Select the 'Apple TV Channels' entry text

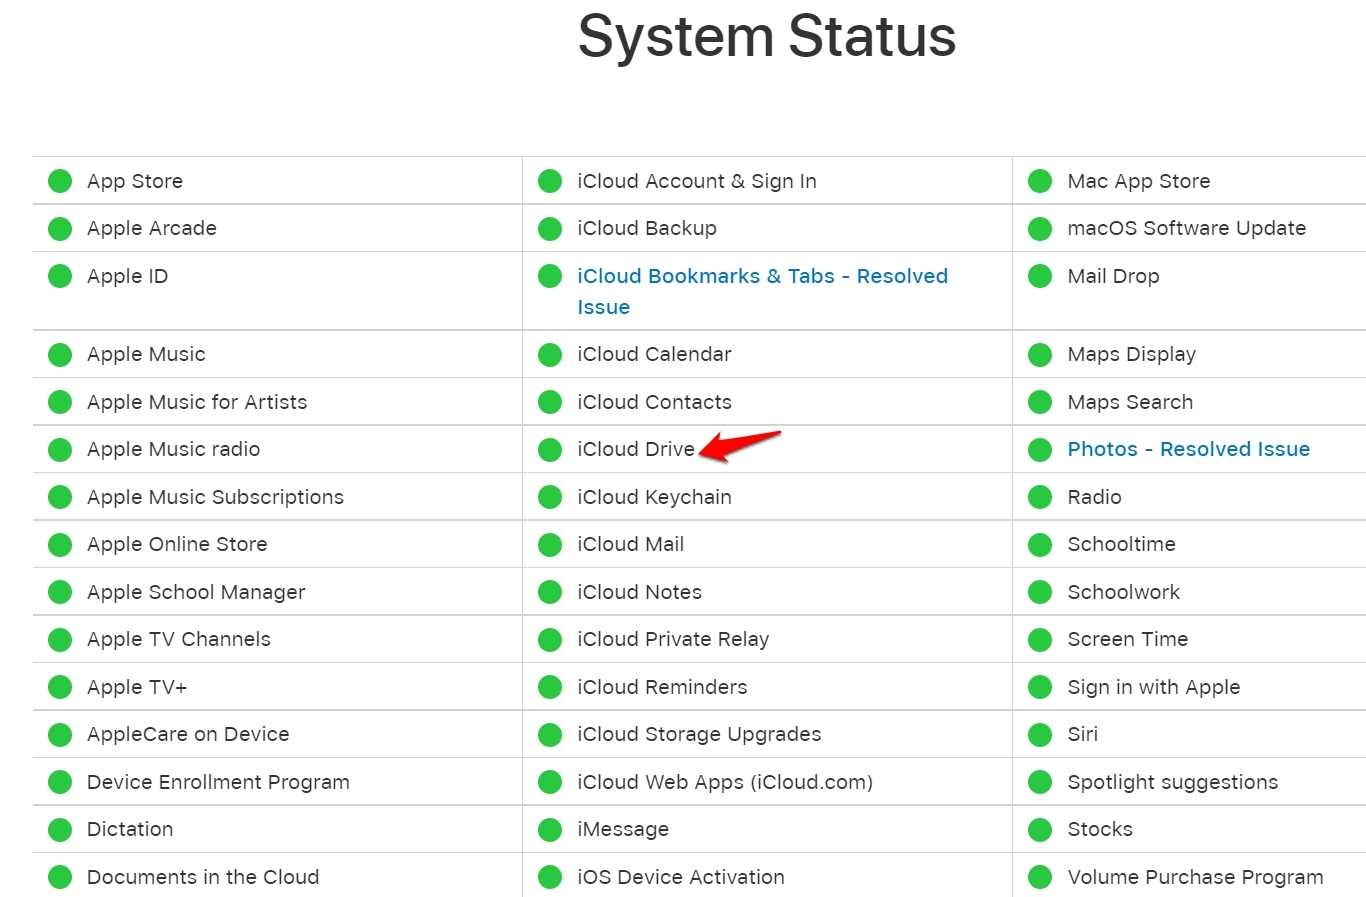[179, 639]
